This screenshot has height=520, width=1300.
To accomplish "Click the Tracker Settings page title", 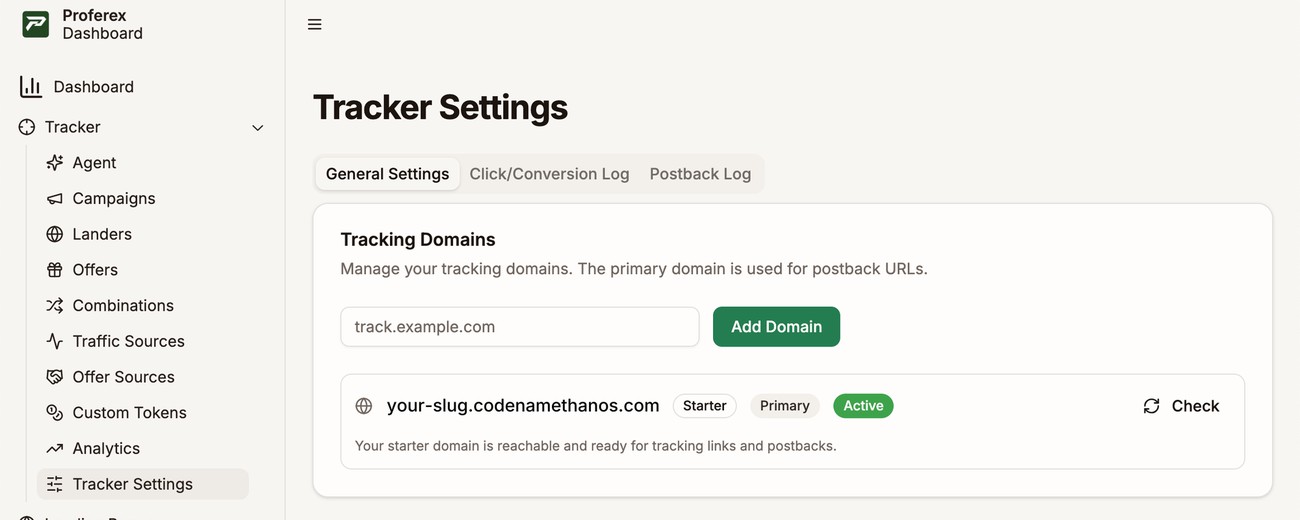I will coord(441,108).
